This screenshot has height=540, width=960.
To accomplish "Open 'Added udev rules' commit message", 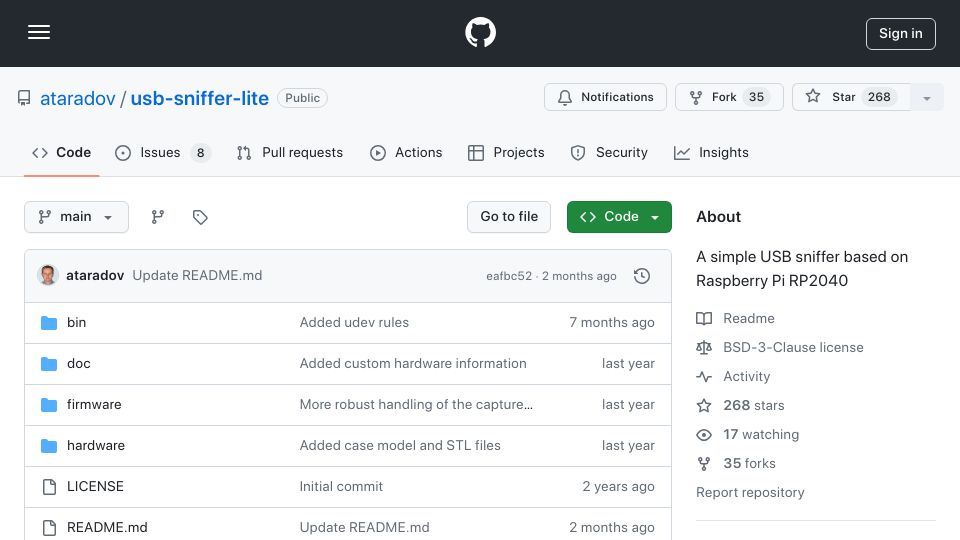I will [354, 323].
